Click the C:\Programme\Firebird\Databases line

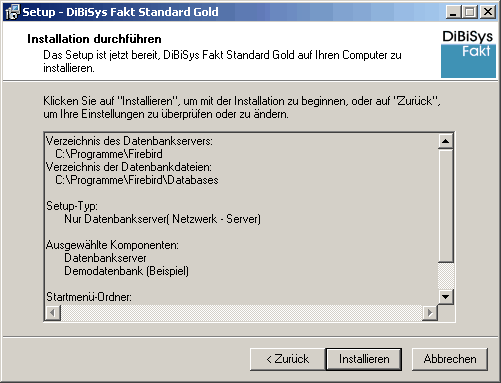click(x=137, y=180)
